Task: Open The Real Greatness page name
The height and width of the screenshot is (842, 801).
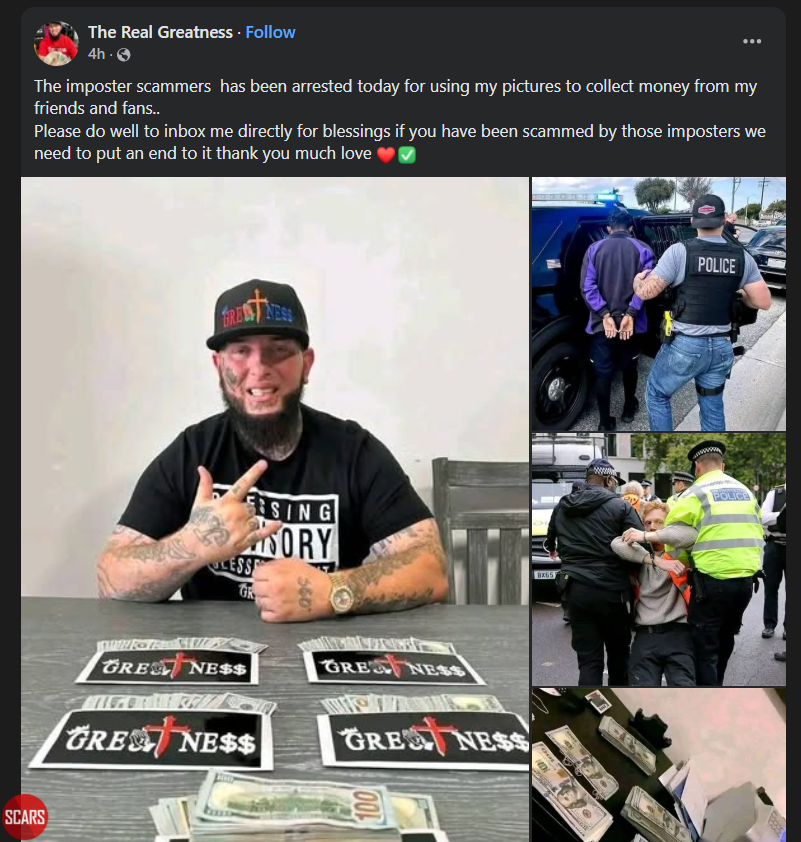Action: pos(160,32)
